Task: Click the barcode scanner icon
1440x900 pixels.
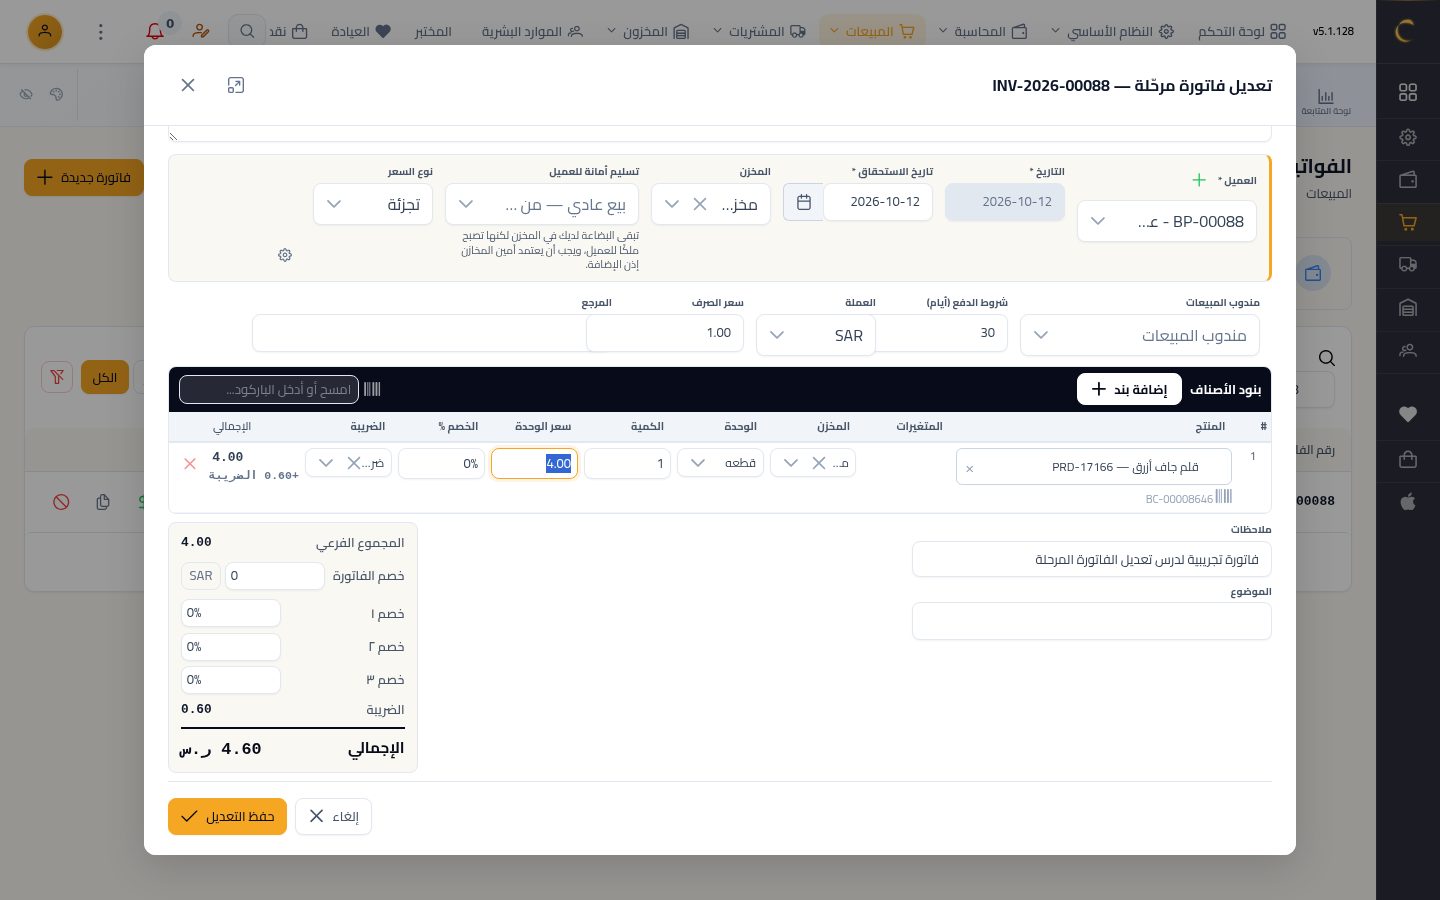Action: [372, 389]
